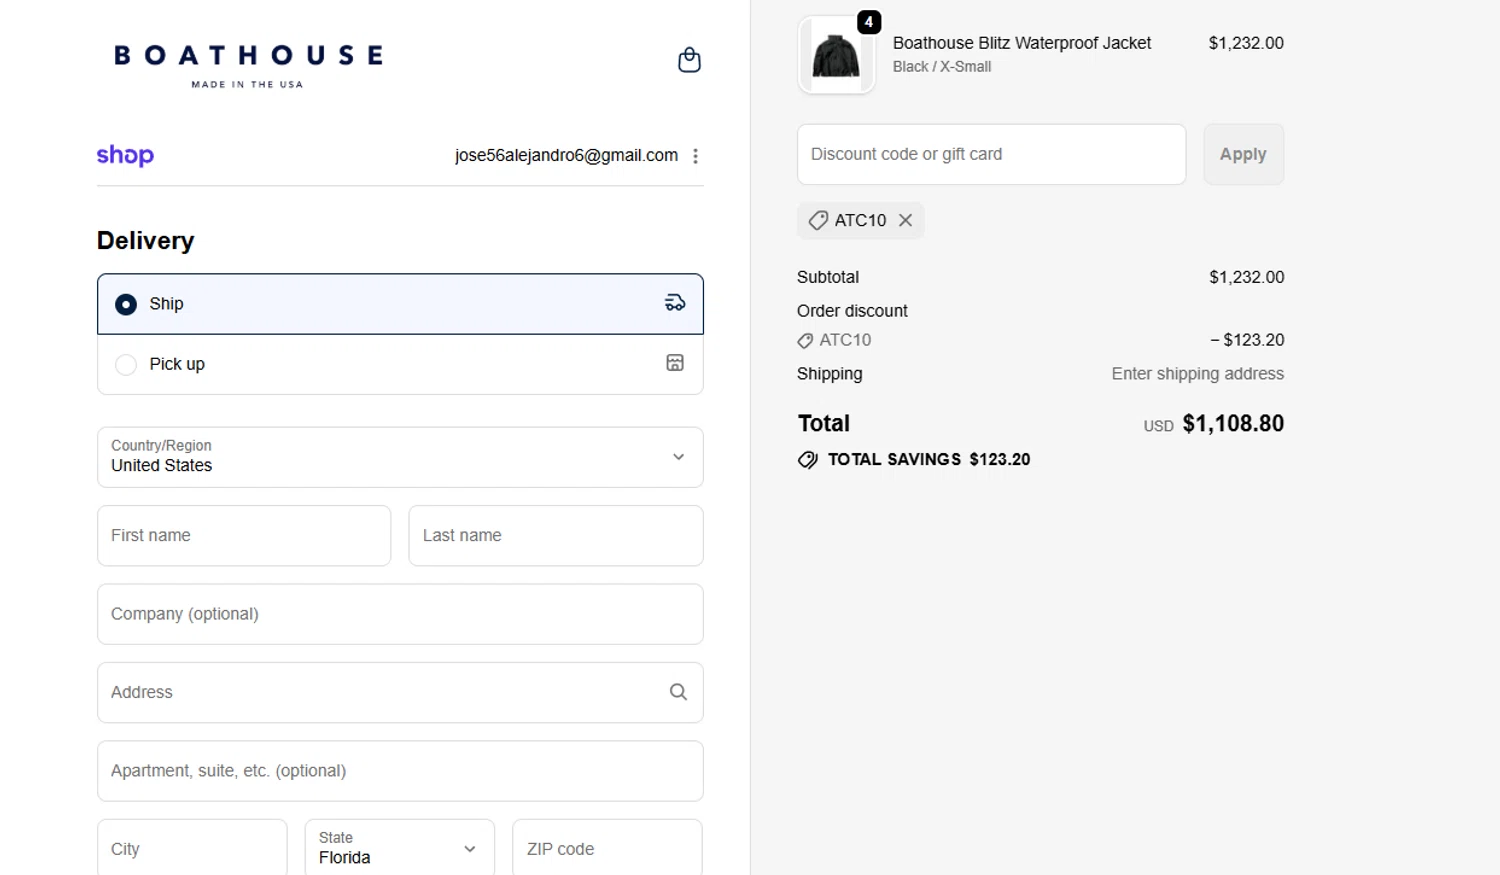Viewport: 1500px width, 875px height.
Task: Open account options three-dot menu
Action: pos(695,156)
